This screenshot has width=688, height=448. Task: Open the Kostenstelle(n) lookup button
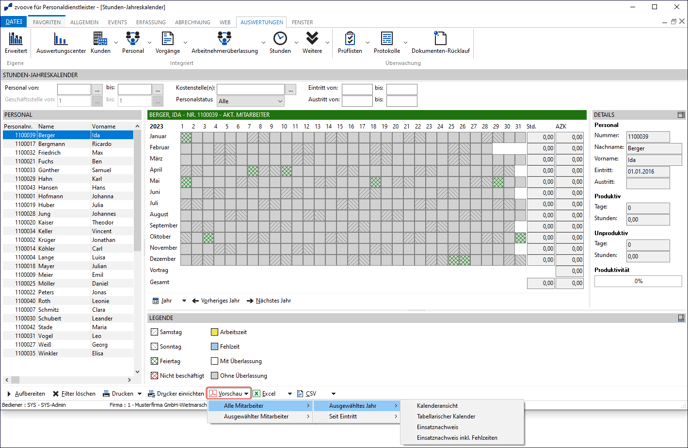point(290,90)
